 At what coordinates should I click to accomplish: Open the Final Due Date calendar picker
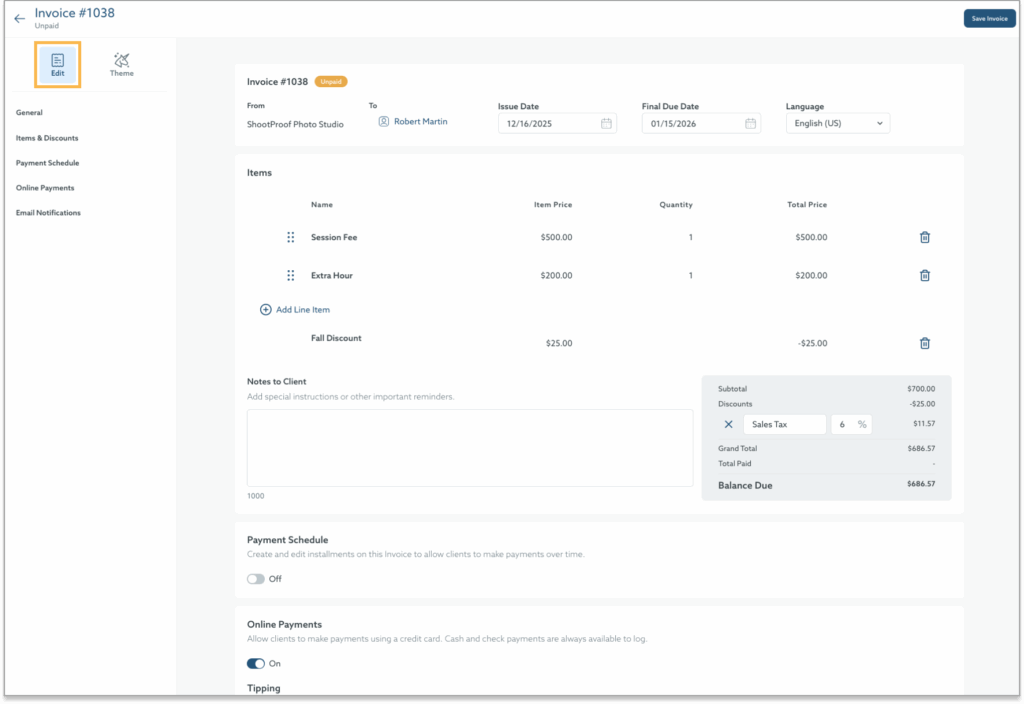pyautogui.click(x=751, y=122)
